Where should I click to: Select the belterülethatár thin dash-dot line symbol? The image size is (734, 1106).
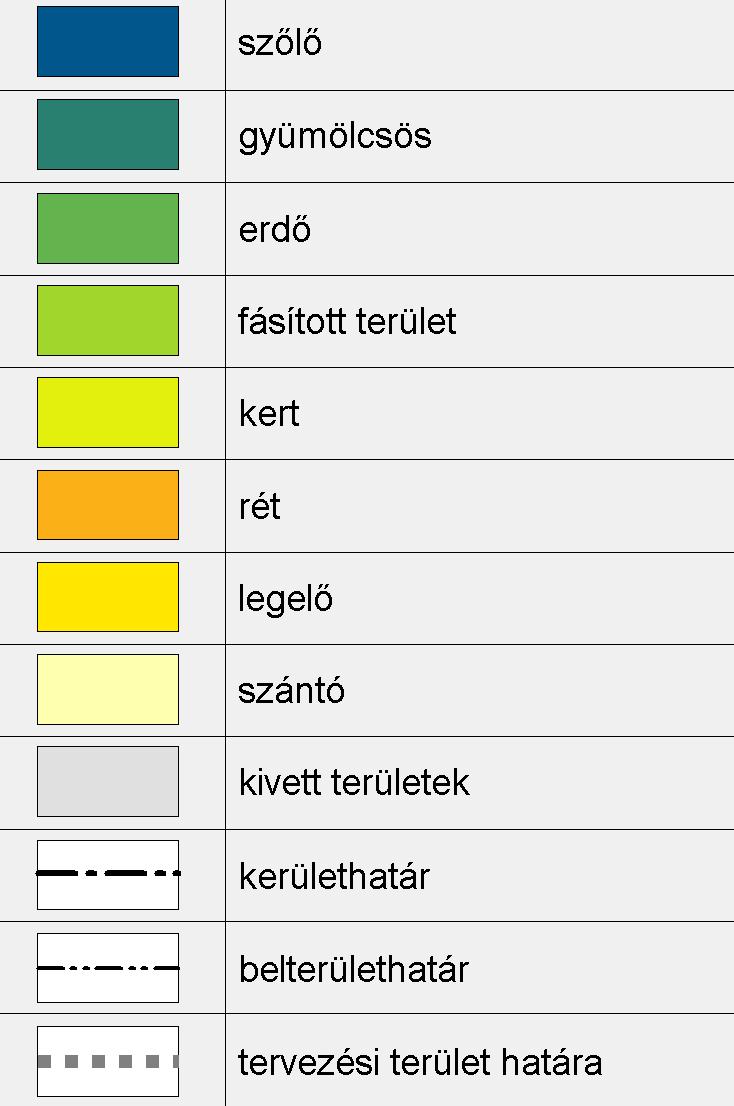pos(108,968)
